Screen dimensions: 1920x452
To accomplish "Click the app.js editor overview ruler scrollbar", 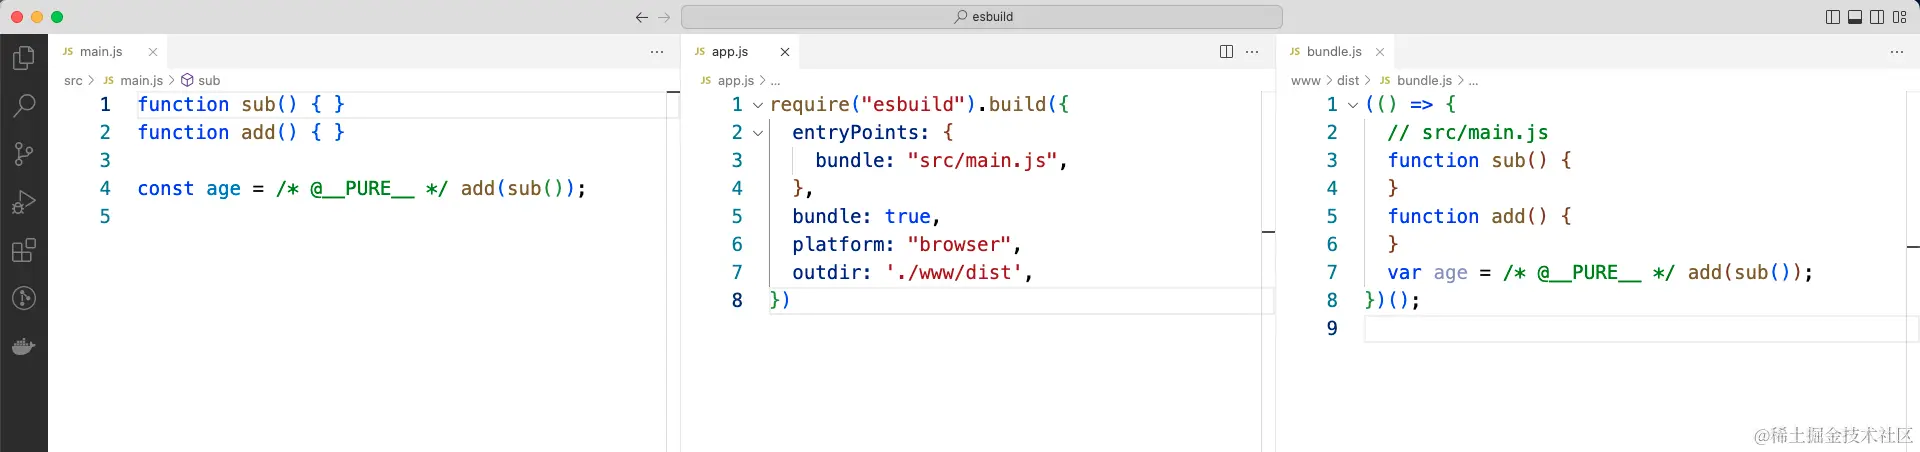I will pyautogui.click(x=1268, y=270).
